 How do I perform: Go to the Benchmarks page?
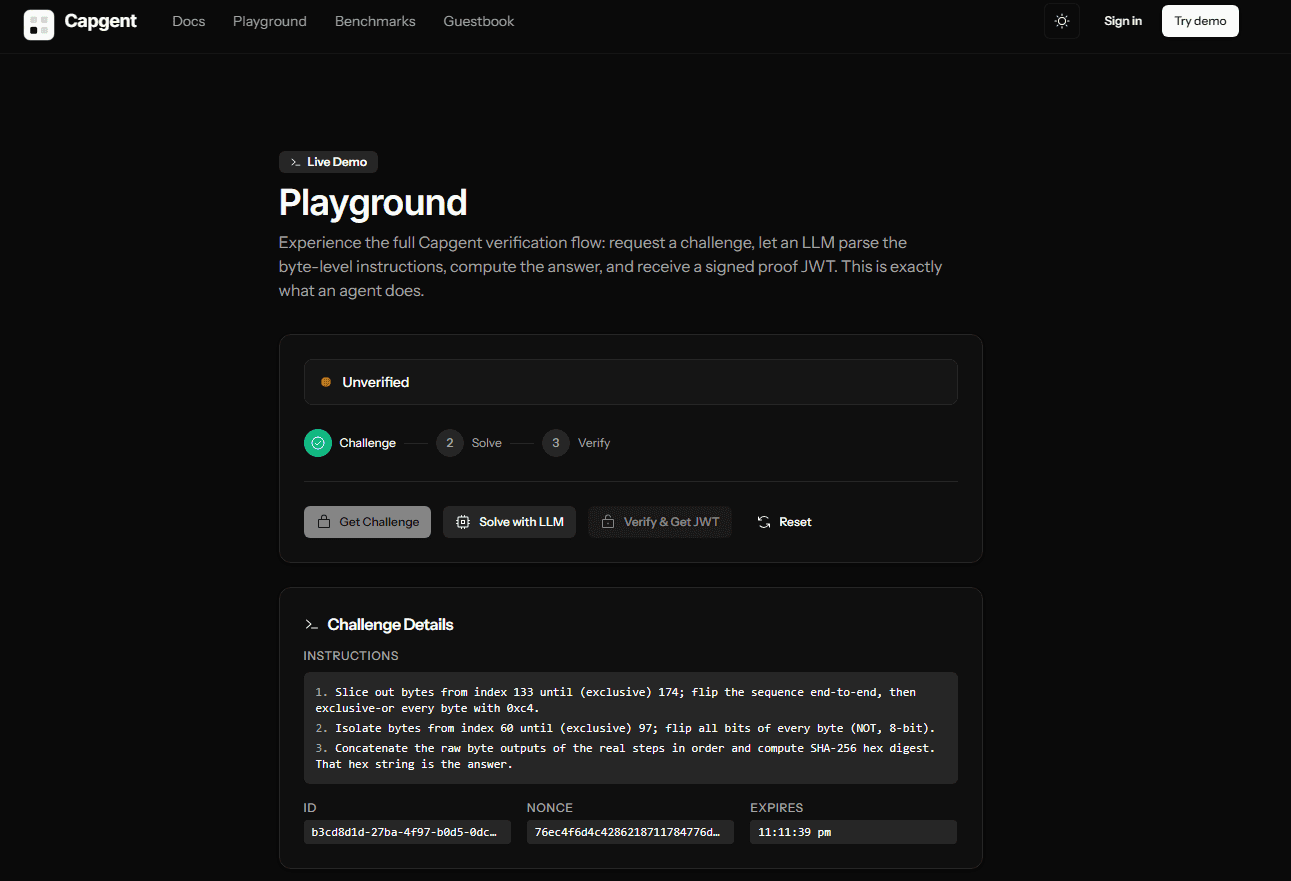point(375,21)
